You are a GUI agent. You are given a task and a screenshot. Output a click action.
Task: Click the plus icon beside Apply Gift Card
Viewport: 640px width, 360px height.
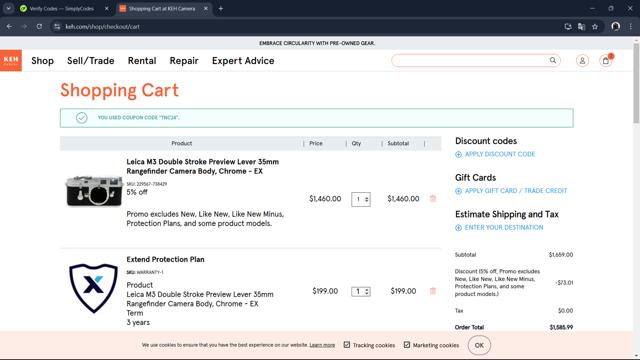click(458, 191)
